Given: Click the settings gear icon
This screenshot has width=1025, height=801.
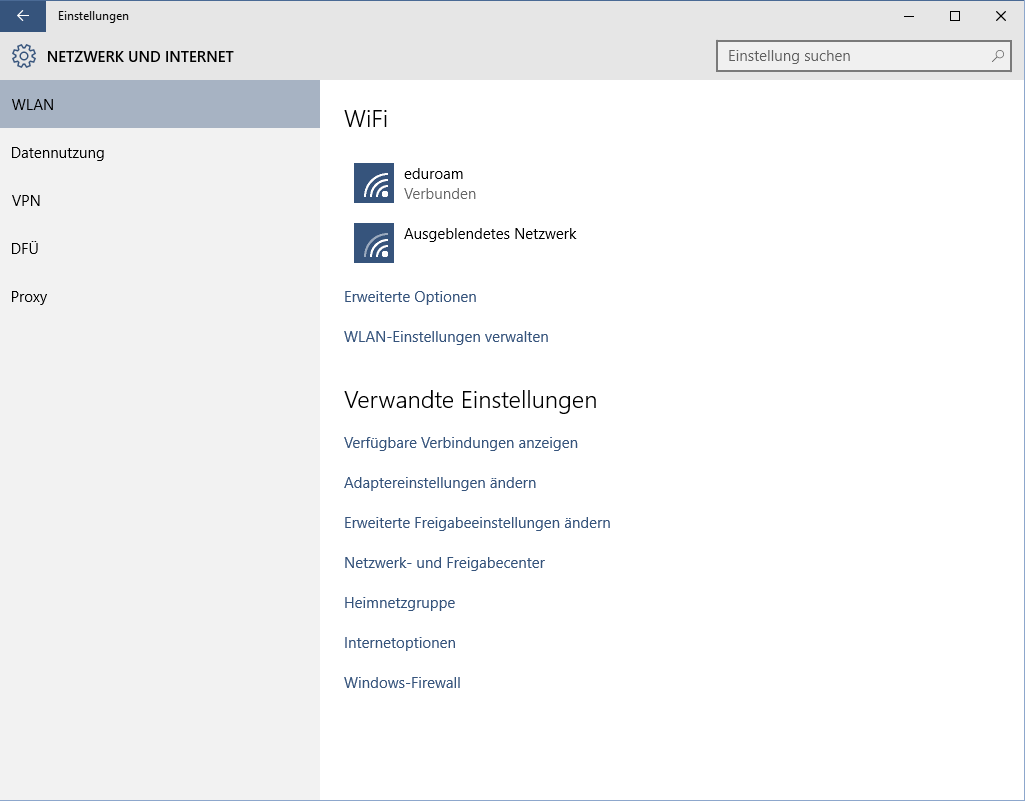Looking at the screenshot, I should [24, 56].
